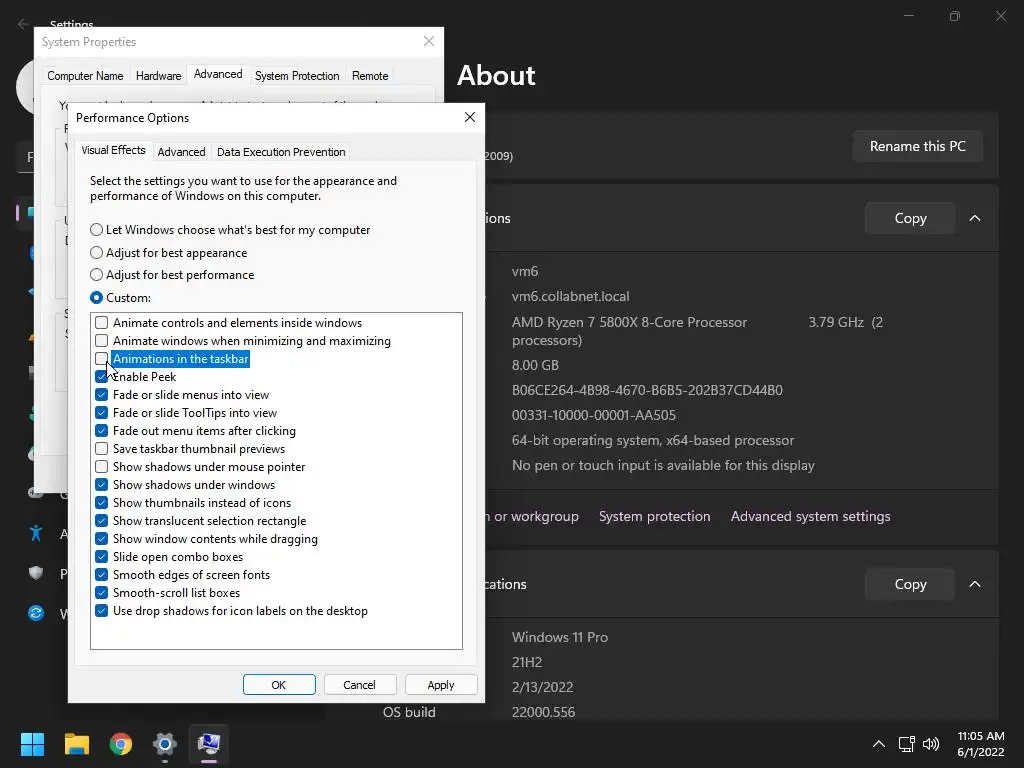The width and height of the screenshot is (1024, 768).
Task: Click the product ID 00331-10000-00001-AA505
Action: pos(594,415)
